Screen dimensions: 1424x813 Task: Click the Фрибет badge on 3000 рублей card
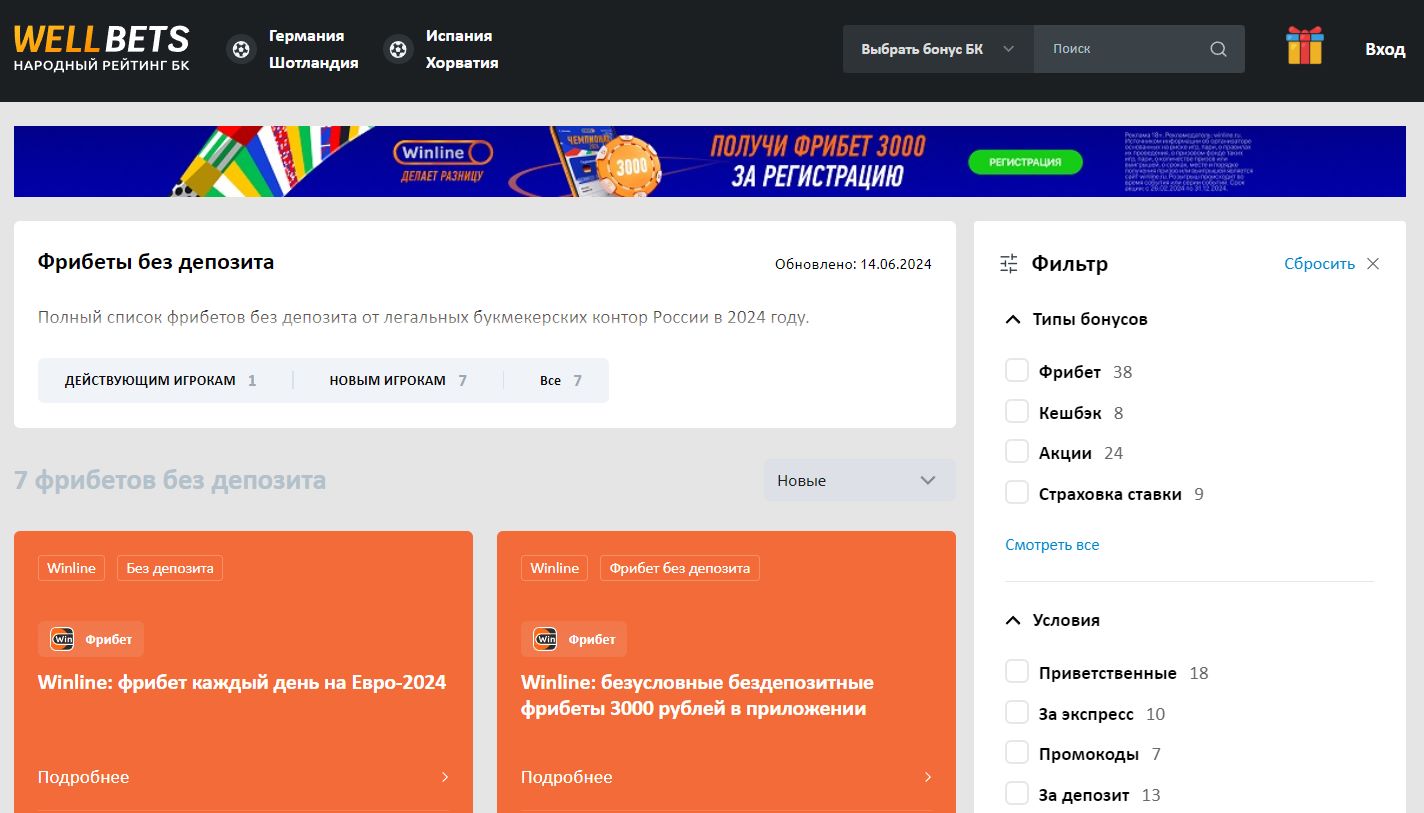574,639
